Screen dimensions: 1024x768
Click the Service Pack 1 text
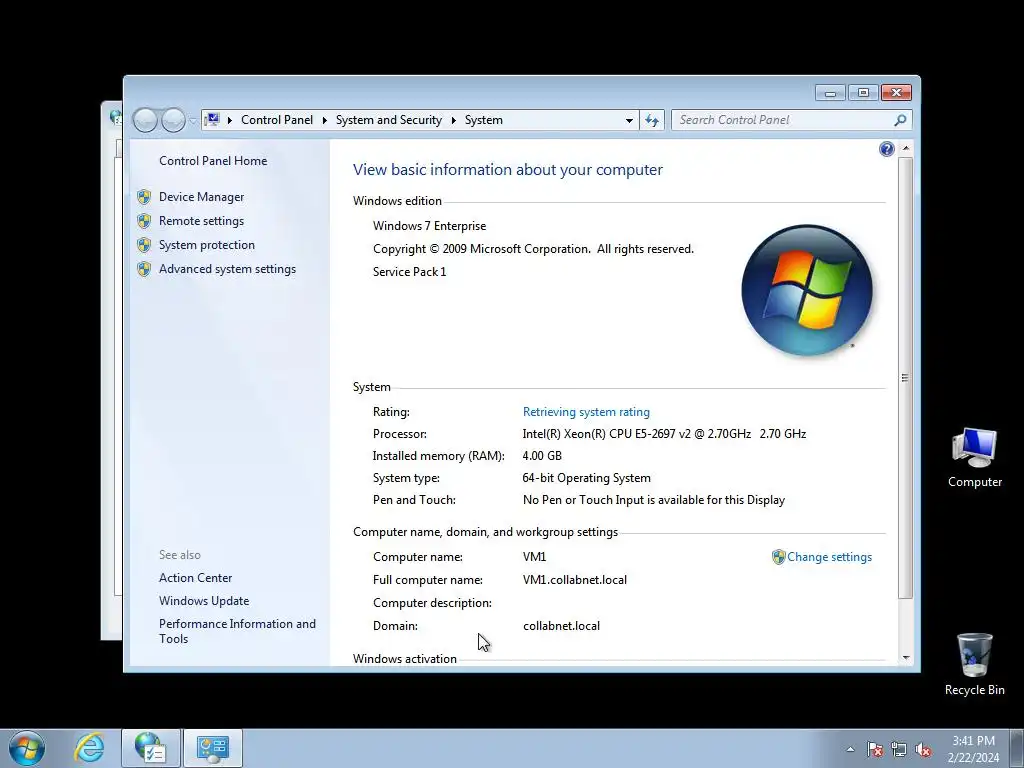click(x=409, y=272)
